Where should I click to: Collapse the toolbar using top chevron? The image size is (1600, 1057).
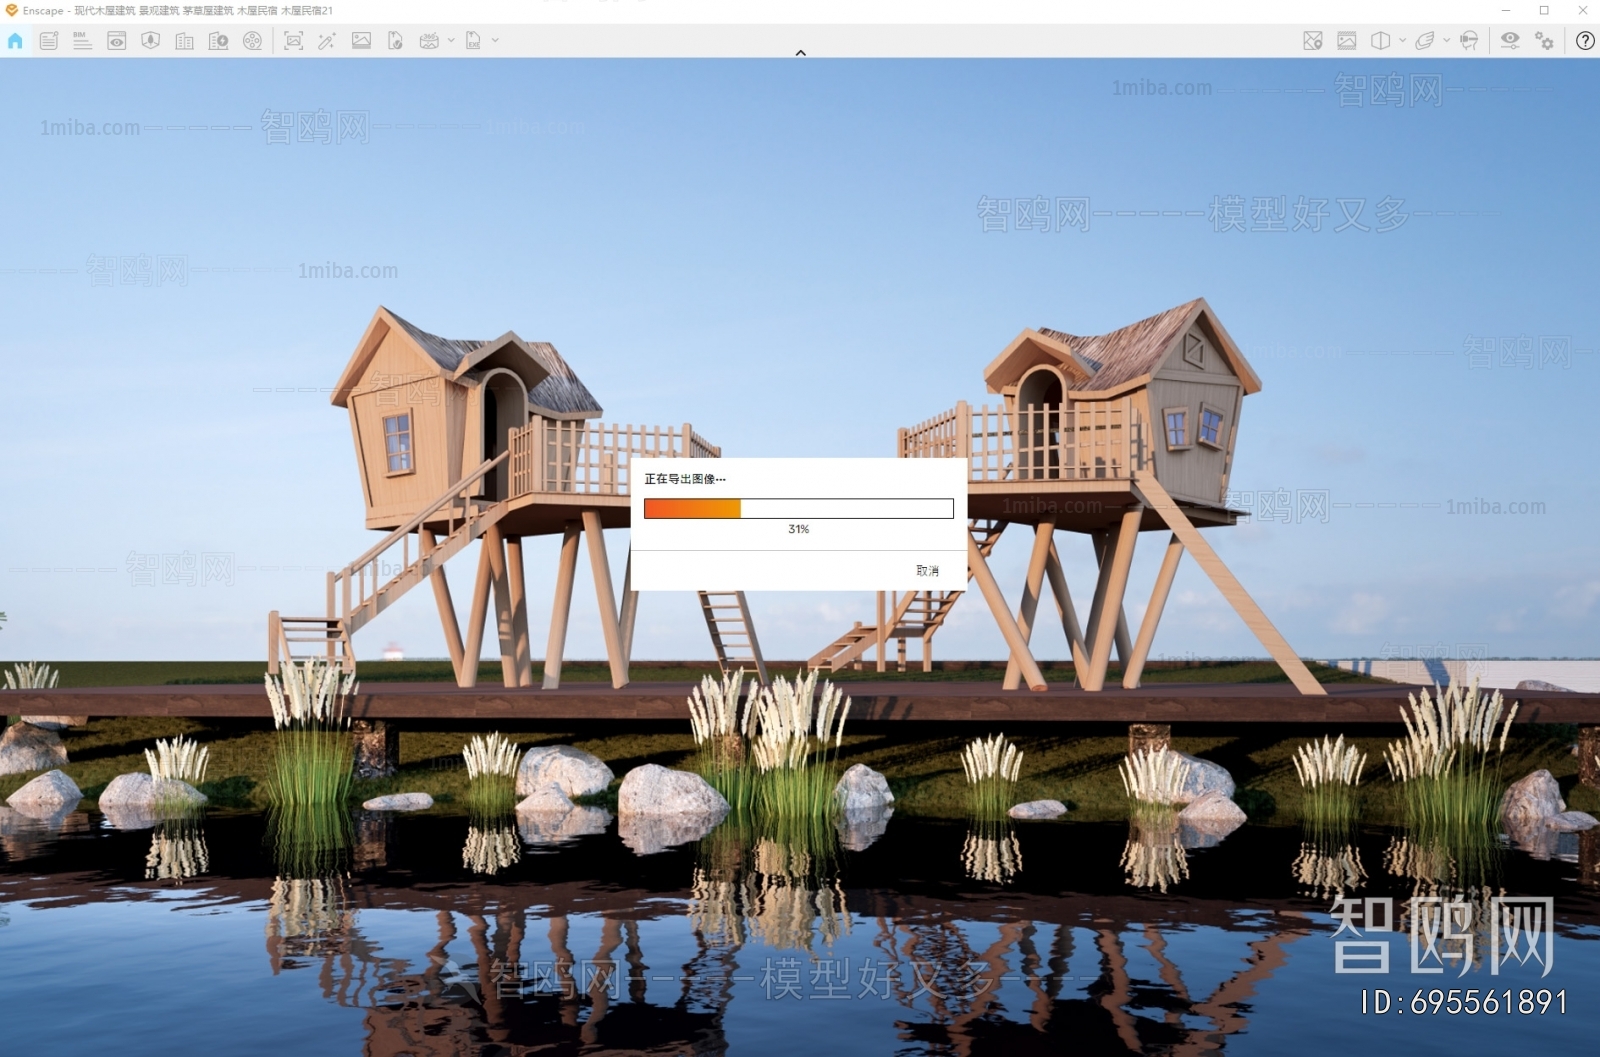pyautogui.click(x=800, y=53)
